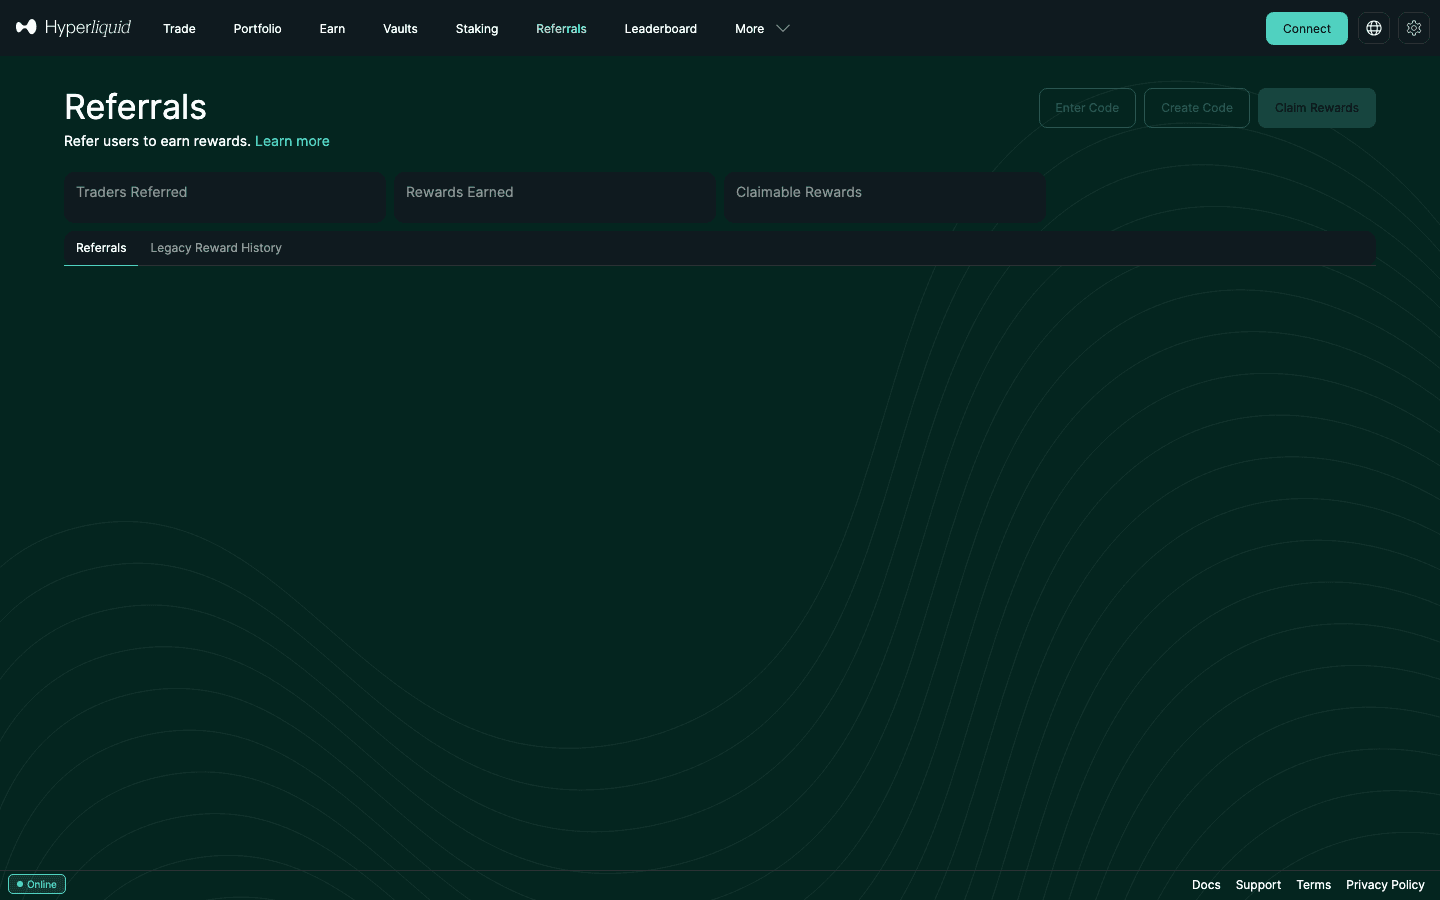Screen dimensions: 1440x900
Task: Go to the Trade page
Action: [x=179, y=28]
